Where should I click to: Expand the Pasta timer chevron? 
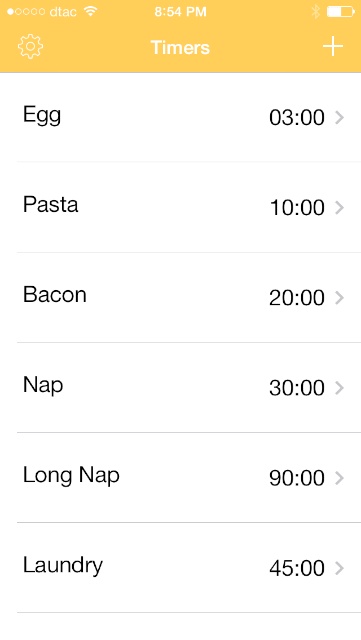[339, 208]
